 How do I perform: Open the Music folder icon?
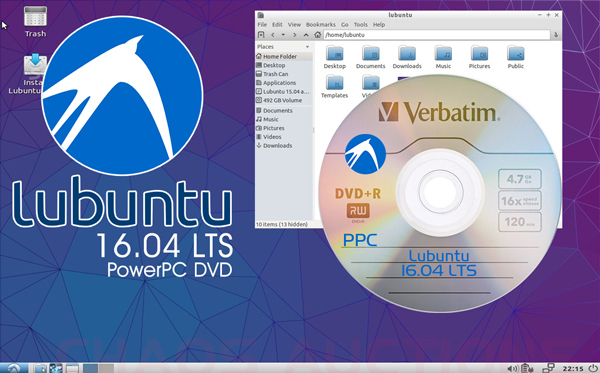(443, 57)
